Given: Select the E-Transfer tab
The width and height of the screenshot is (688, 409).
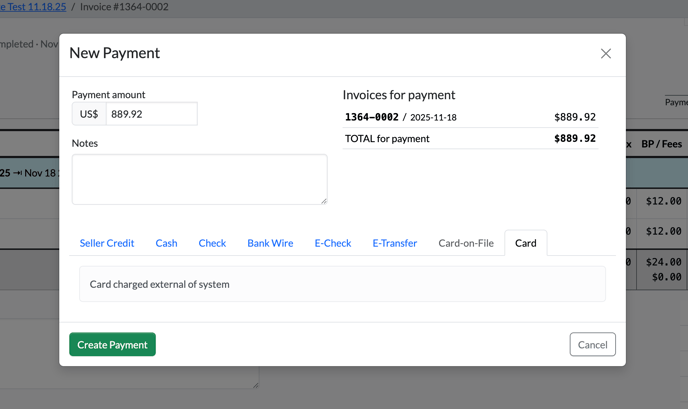Looking at the screenshot, I should [394, 243].
